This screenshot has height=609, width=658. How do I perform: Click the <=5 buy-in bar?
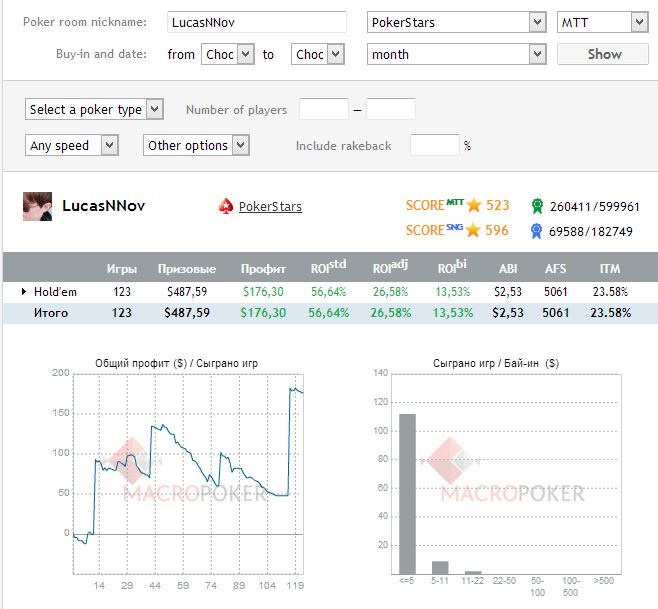coord(407,494)
